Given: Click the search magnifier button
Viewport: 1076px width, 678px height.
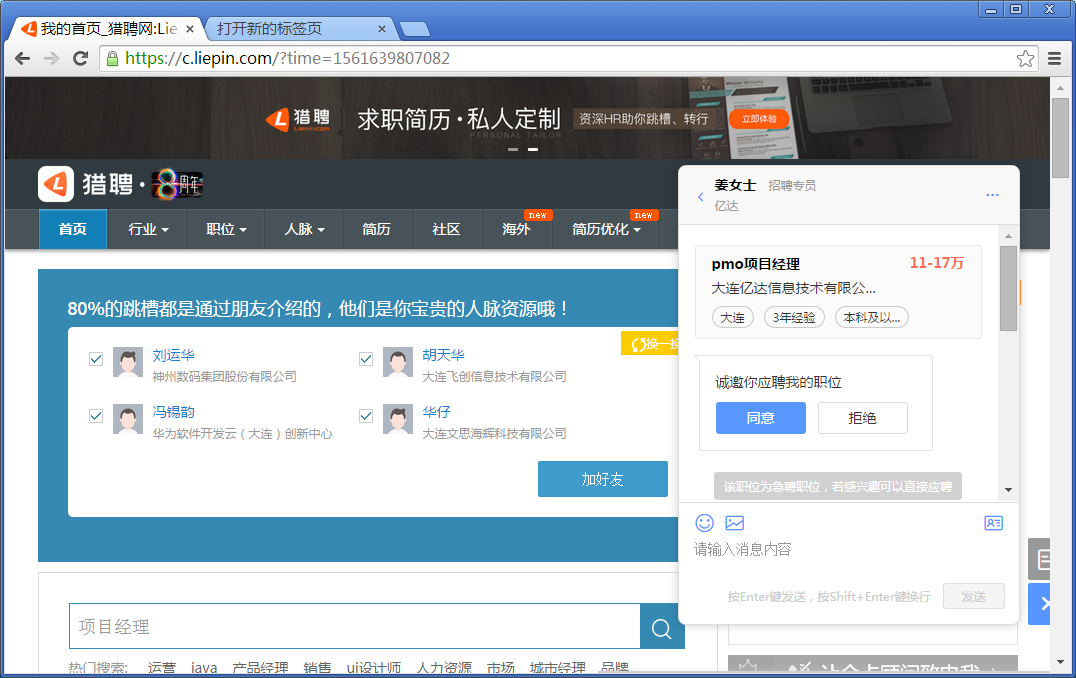Looking at the screenshot, I should point(662,627).
